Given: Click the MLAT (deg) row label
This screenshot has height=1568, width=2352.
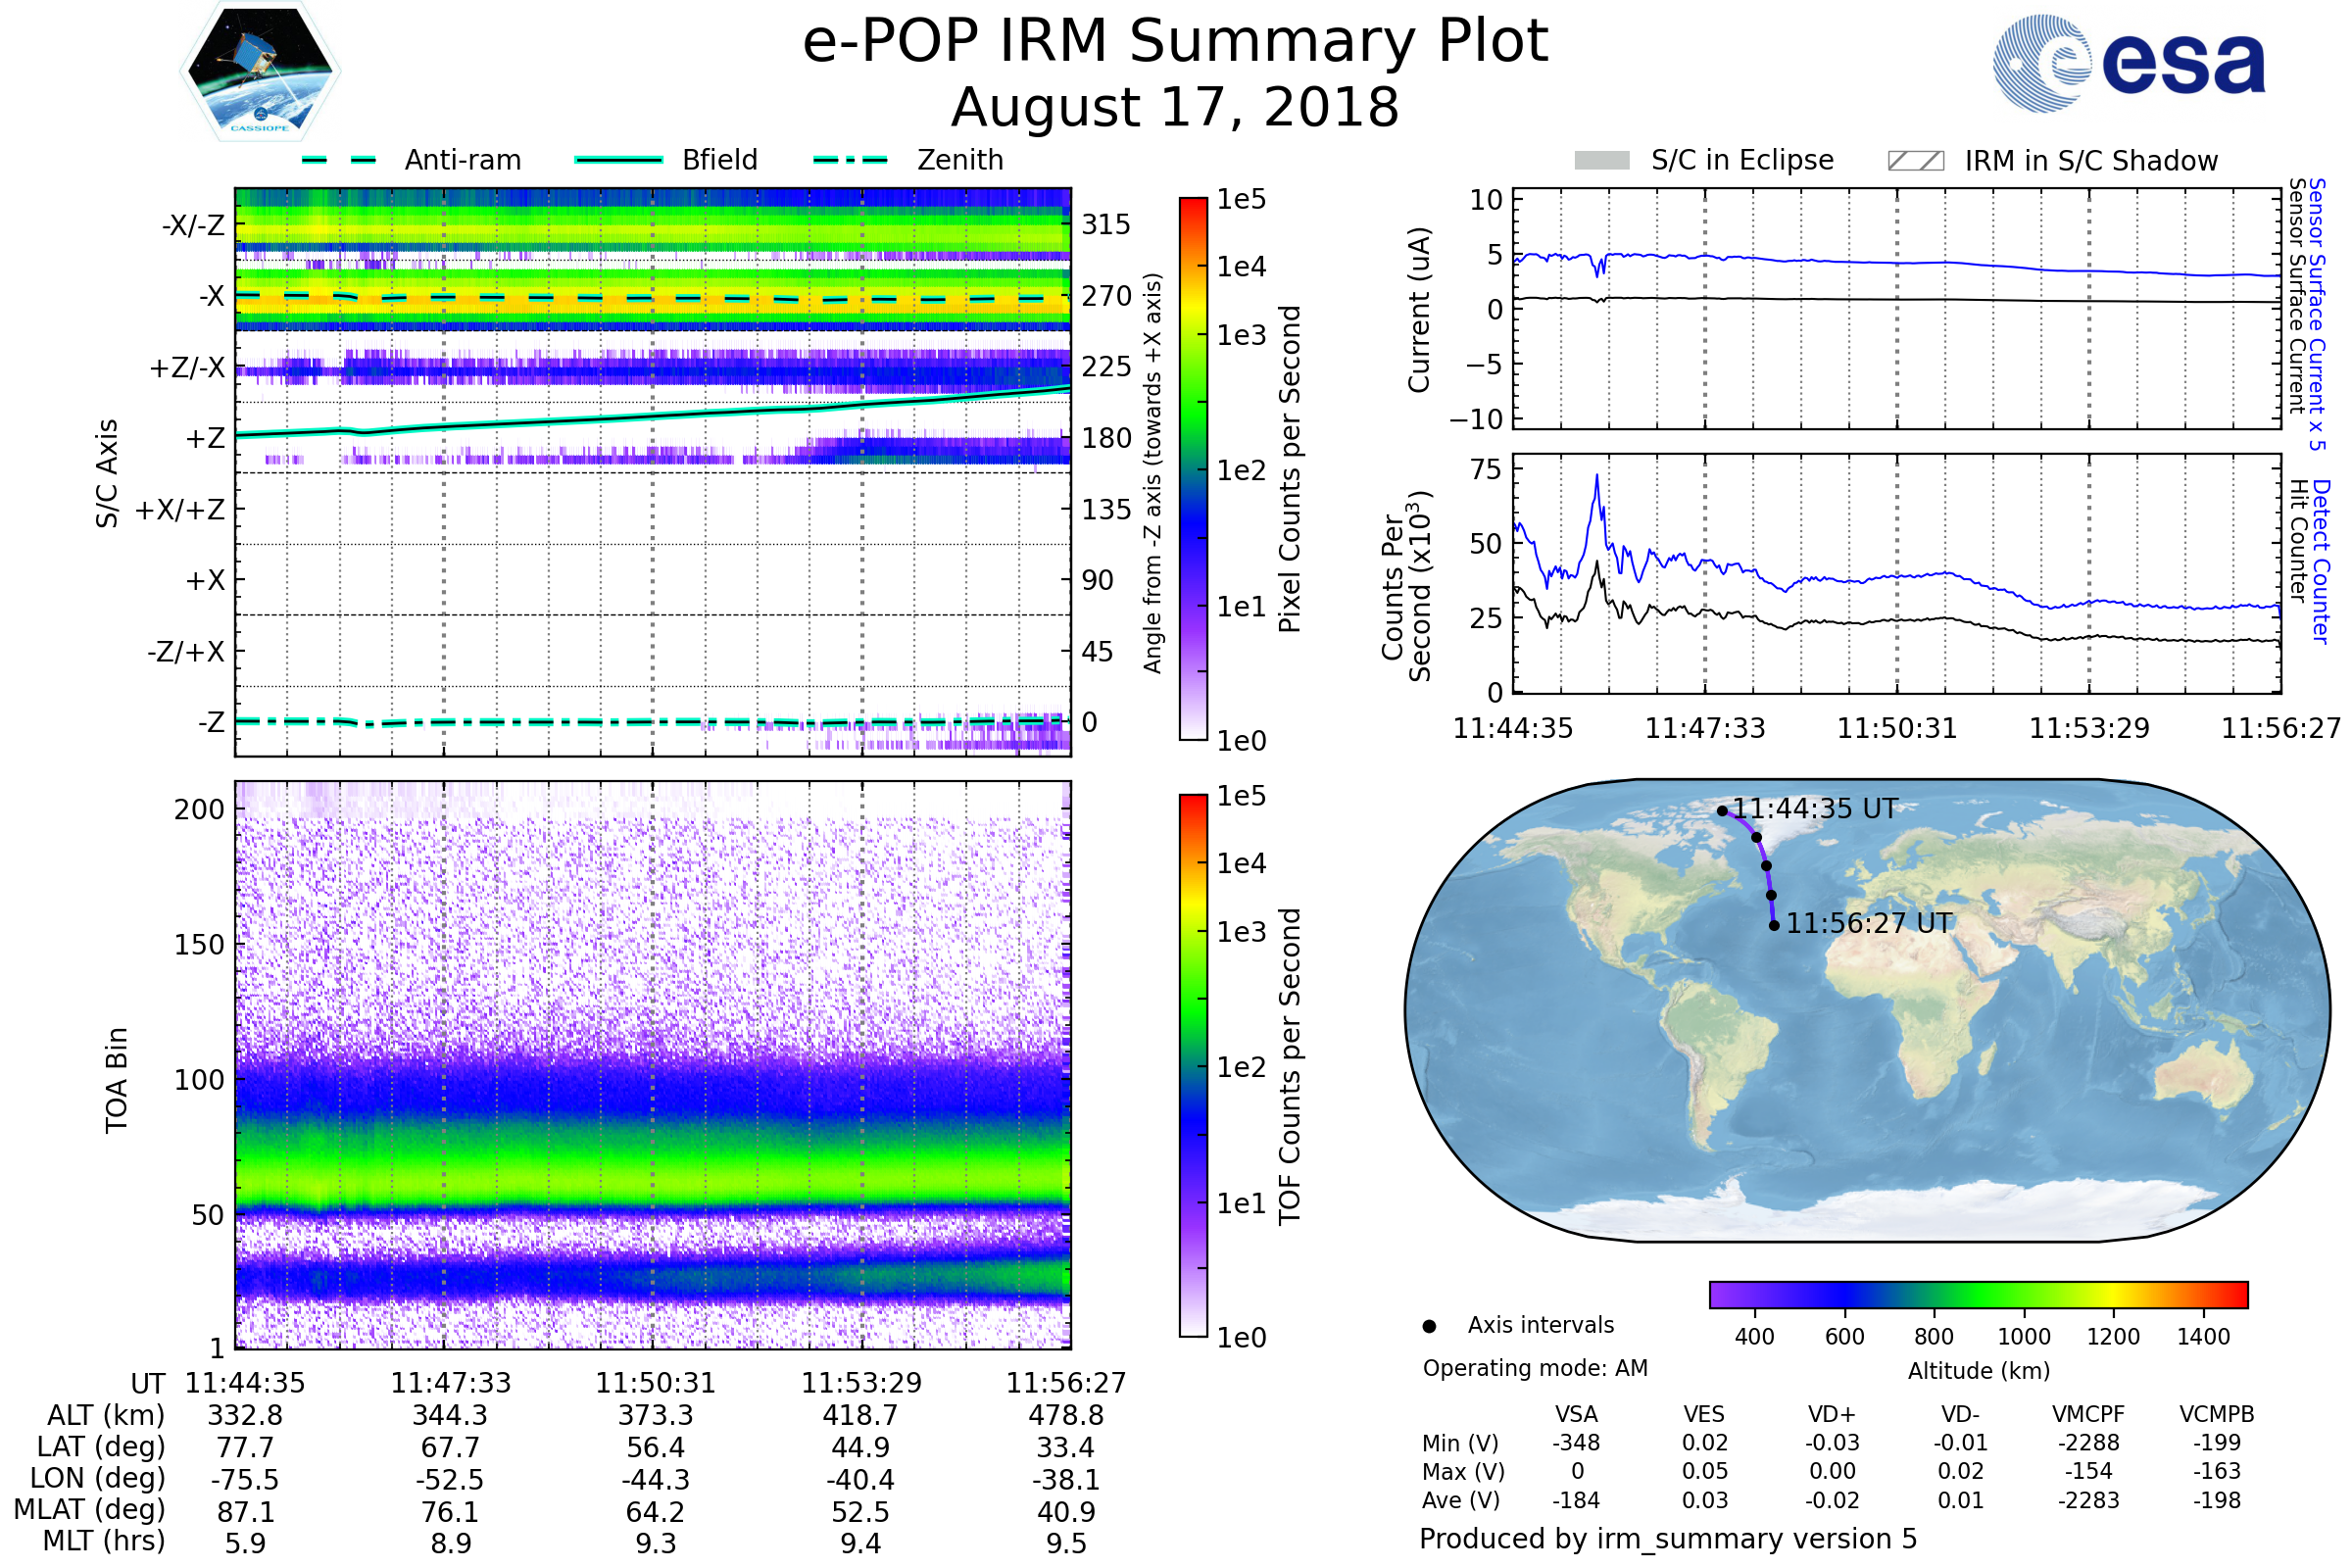Looking at the screenshot, I should click(x=89, y=1509).
